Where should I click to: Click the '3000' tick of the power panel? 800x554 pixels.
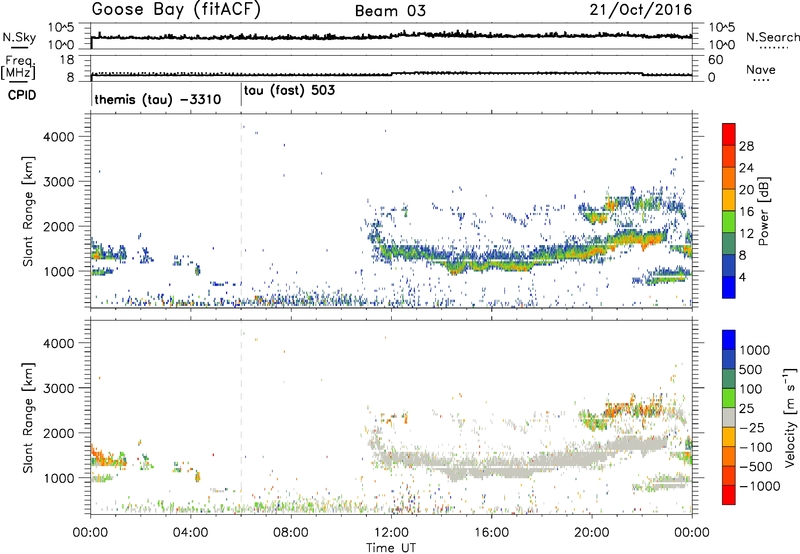pos(58,182)
